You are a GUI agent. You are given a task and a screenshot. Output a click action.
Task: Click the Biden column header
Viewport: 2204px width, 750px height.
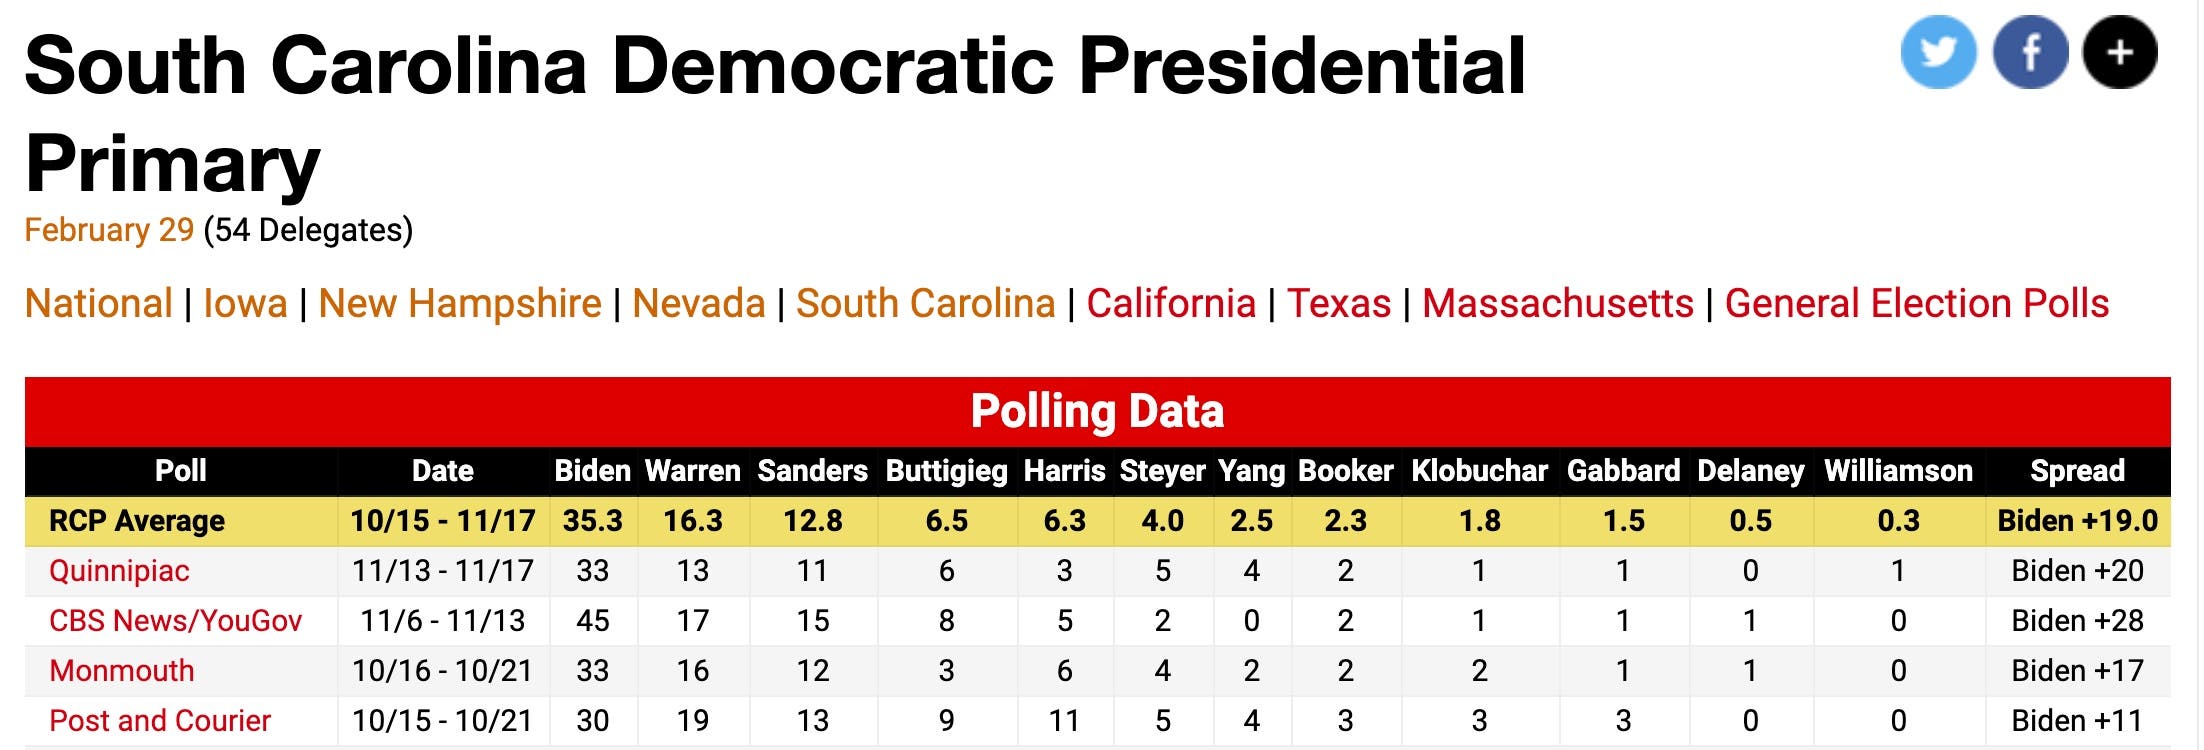click(x=592, y=471)
